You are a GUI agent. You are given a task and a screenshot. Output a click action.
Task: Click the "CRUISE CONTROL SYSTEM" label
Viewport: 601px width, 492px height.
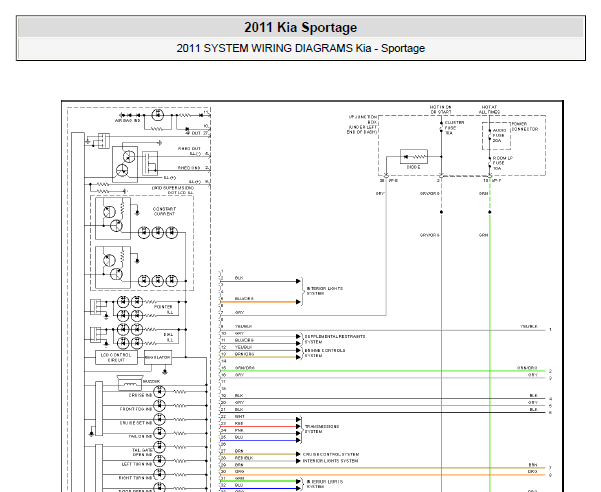[331, 454]
